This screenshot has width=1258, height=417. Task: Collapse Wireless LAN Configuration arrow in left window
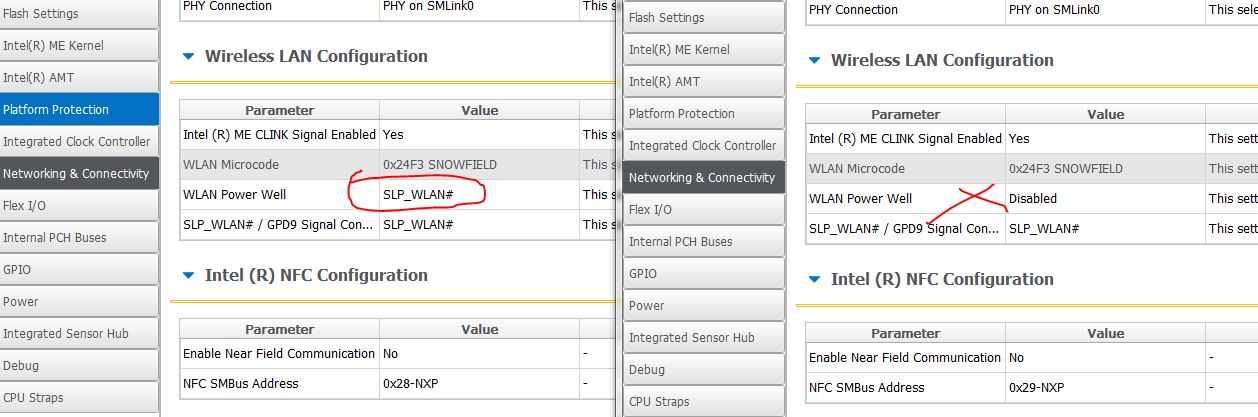coord(188,57)
